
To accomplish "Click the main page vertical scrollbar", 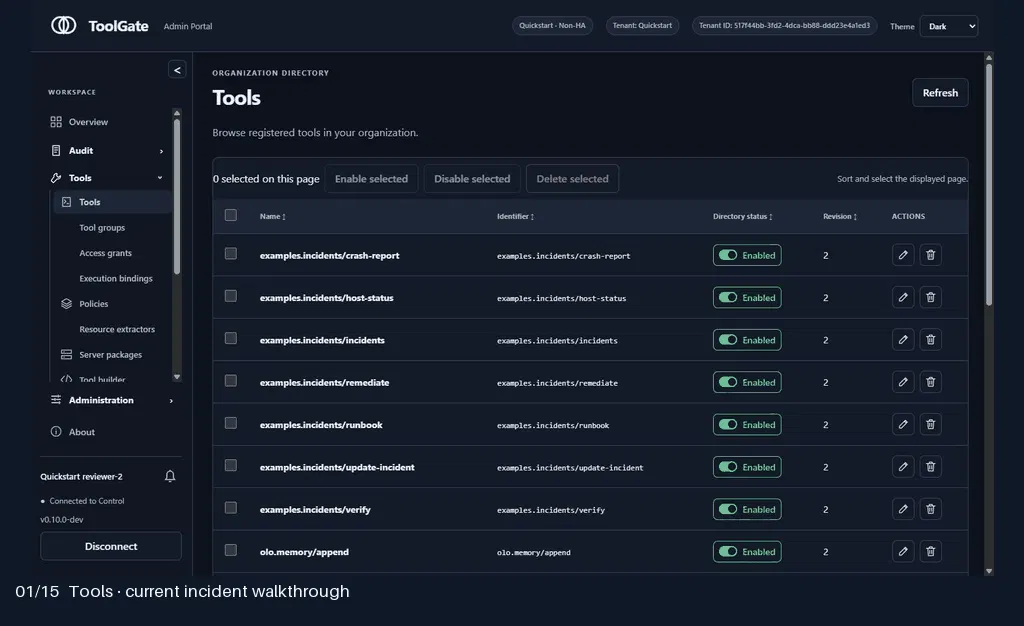I will (x=989, y=183).
